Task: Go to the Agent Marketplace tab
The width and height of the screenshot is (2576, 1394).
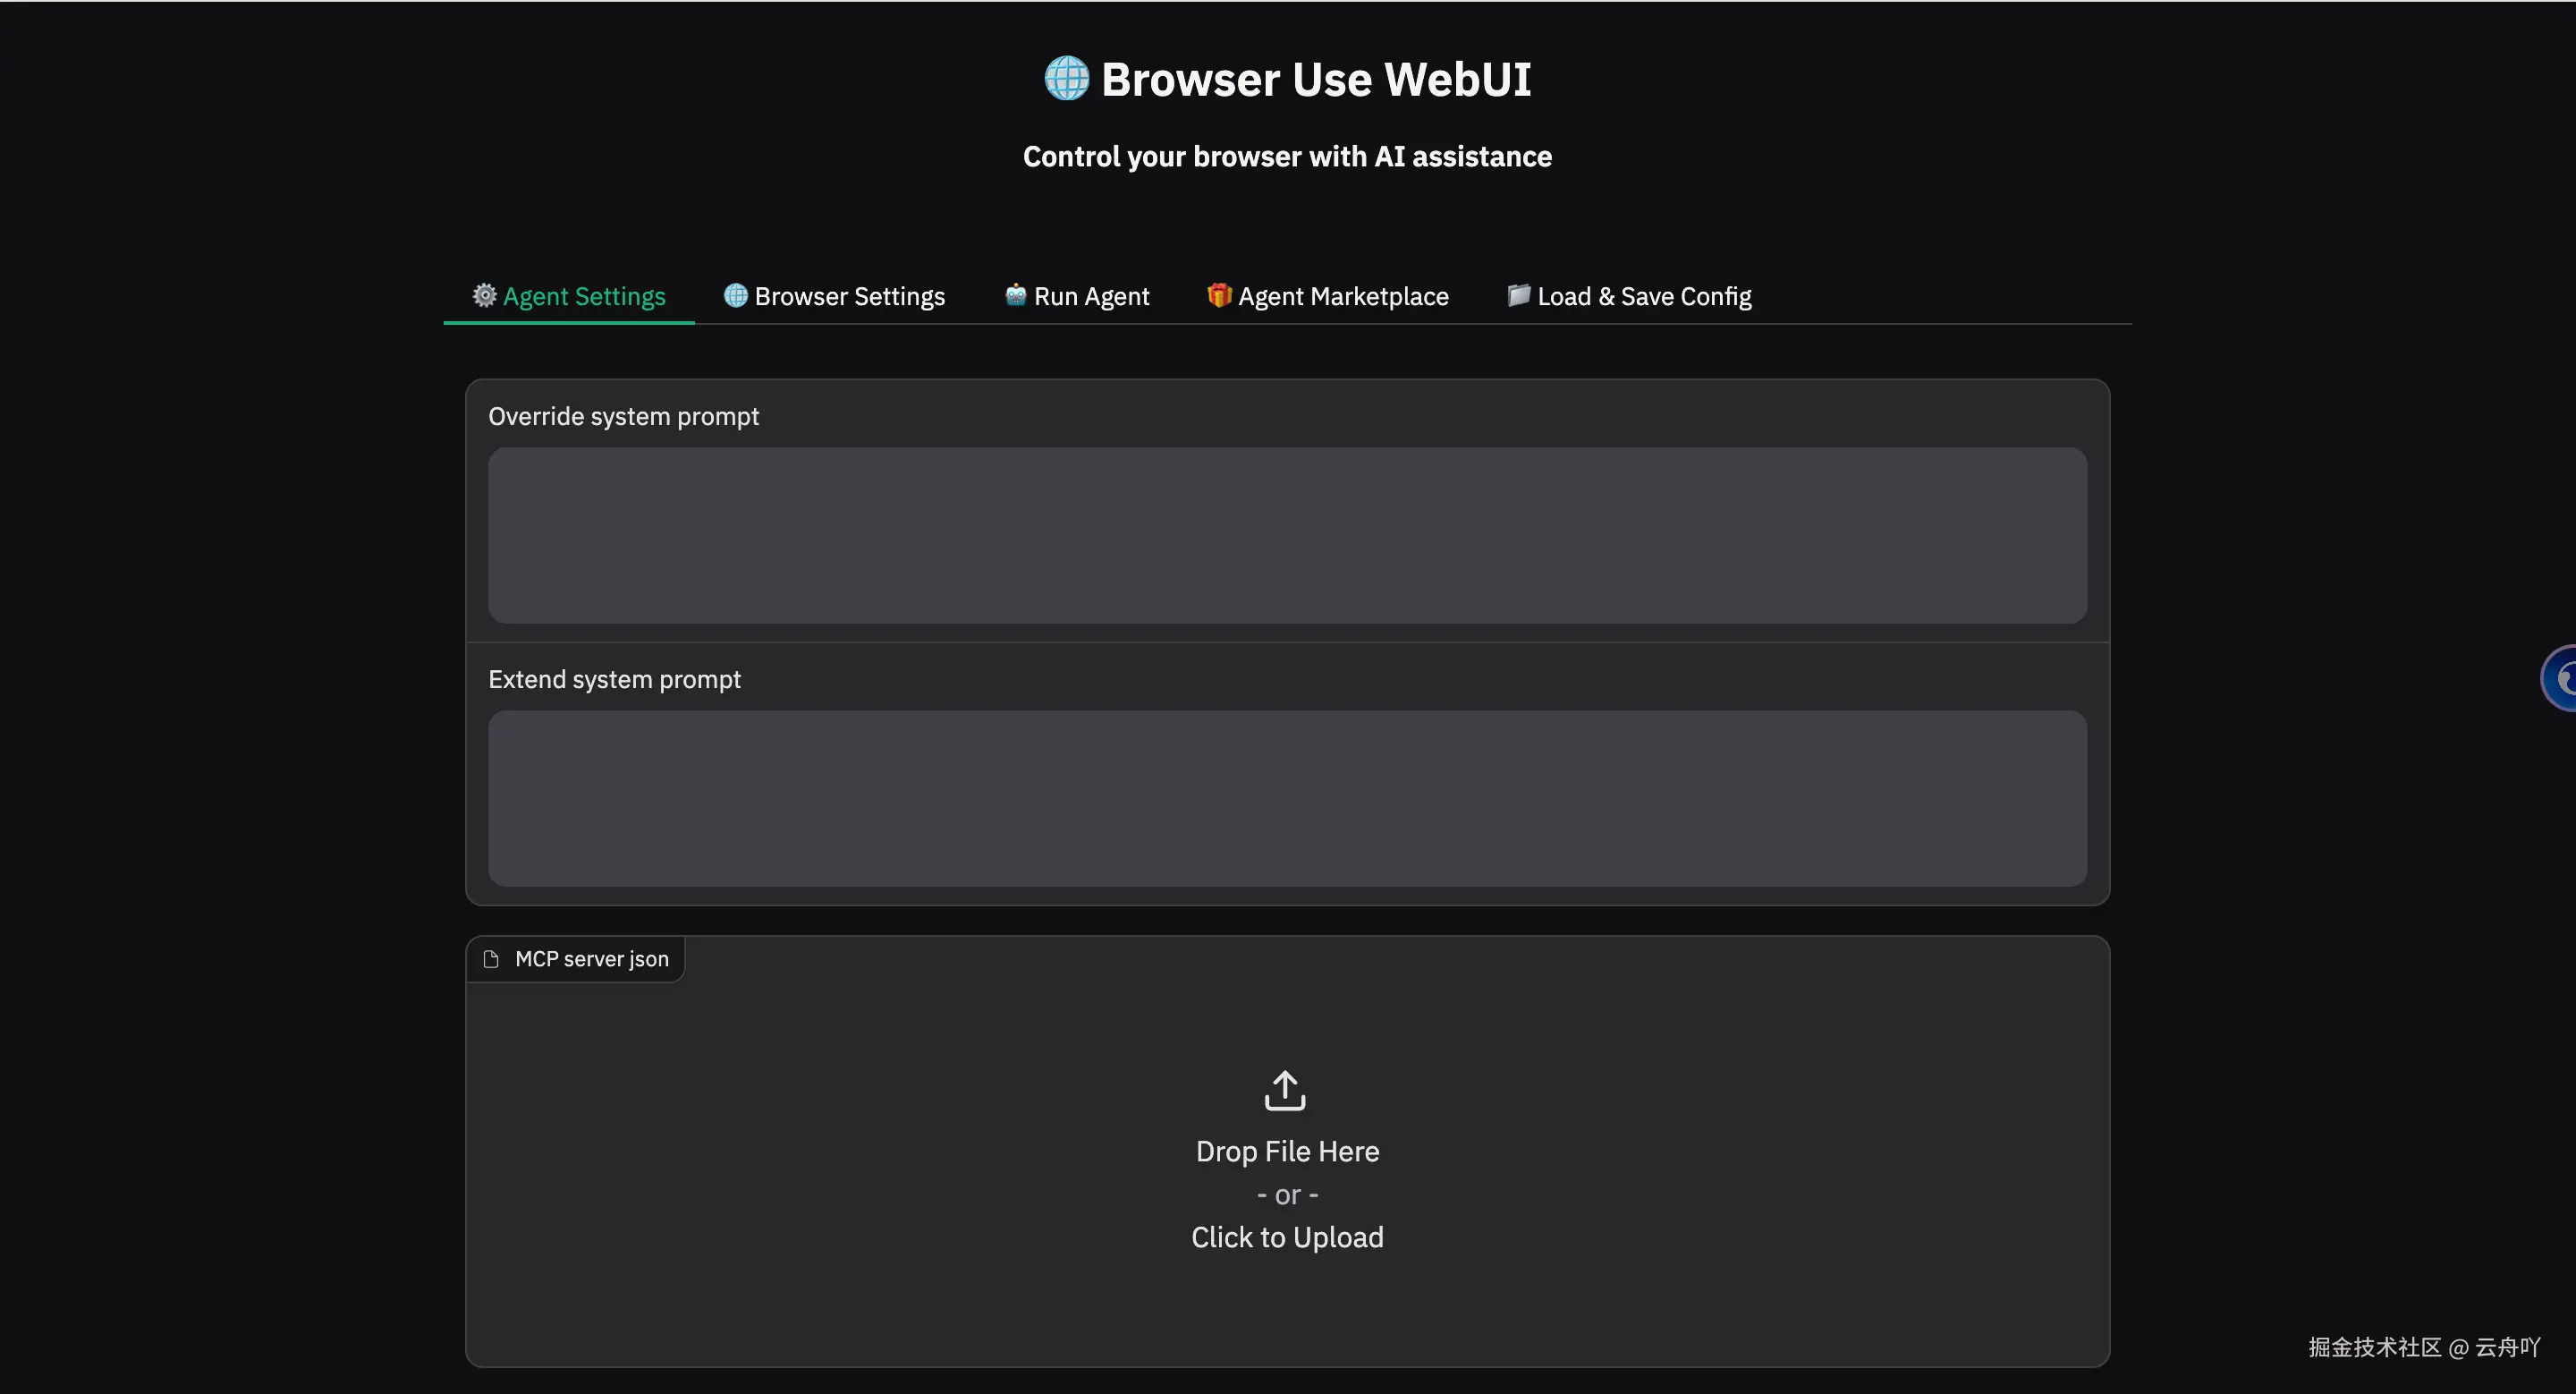Action: click(1342, 296)
